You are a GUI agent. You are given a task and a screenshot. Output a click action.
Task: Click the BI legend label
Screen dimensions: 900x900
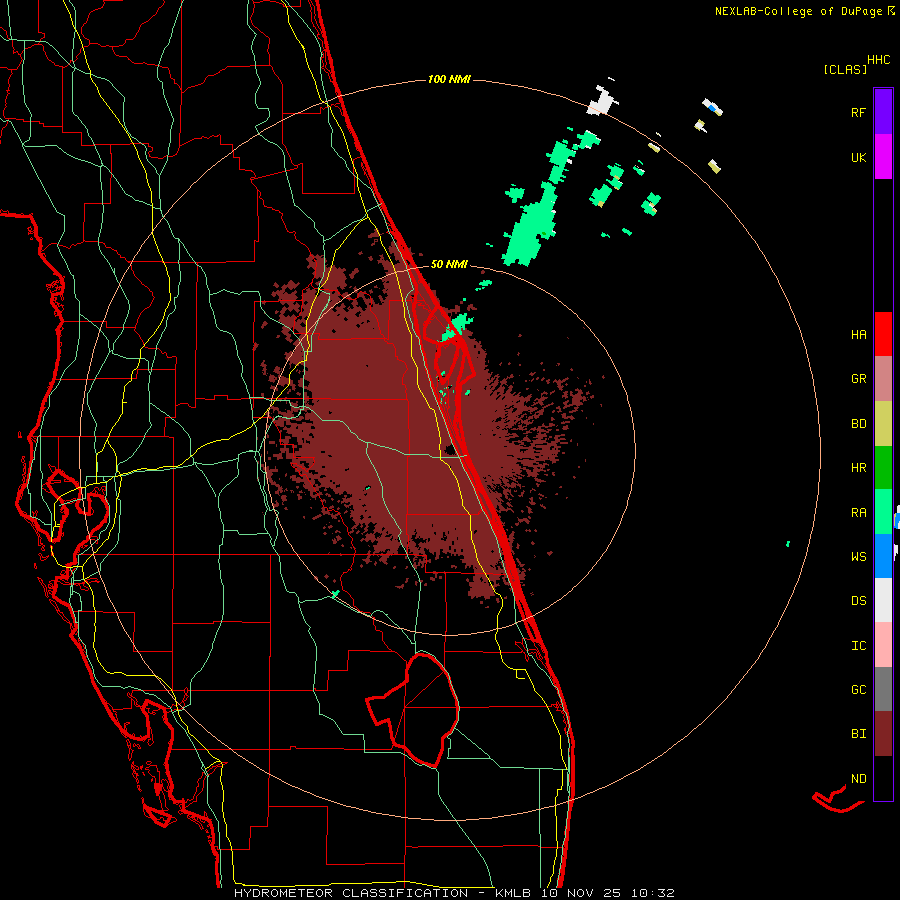pyautogui.click(x=859, y=734)
